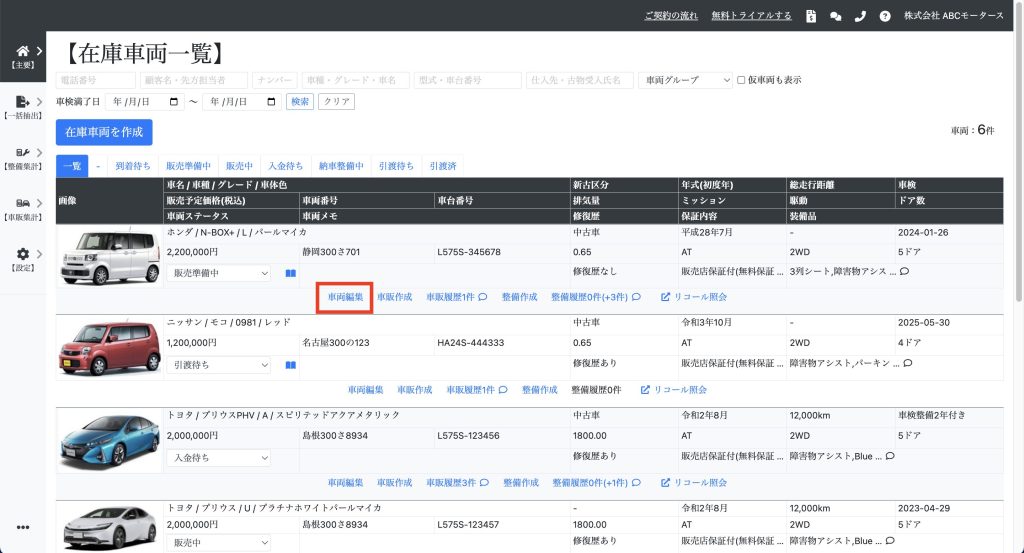1024x553 pixels.
Task: Open the 整備集計 wrench icon
Action: 22,152
